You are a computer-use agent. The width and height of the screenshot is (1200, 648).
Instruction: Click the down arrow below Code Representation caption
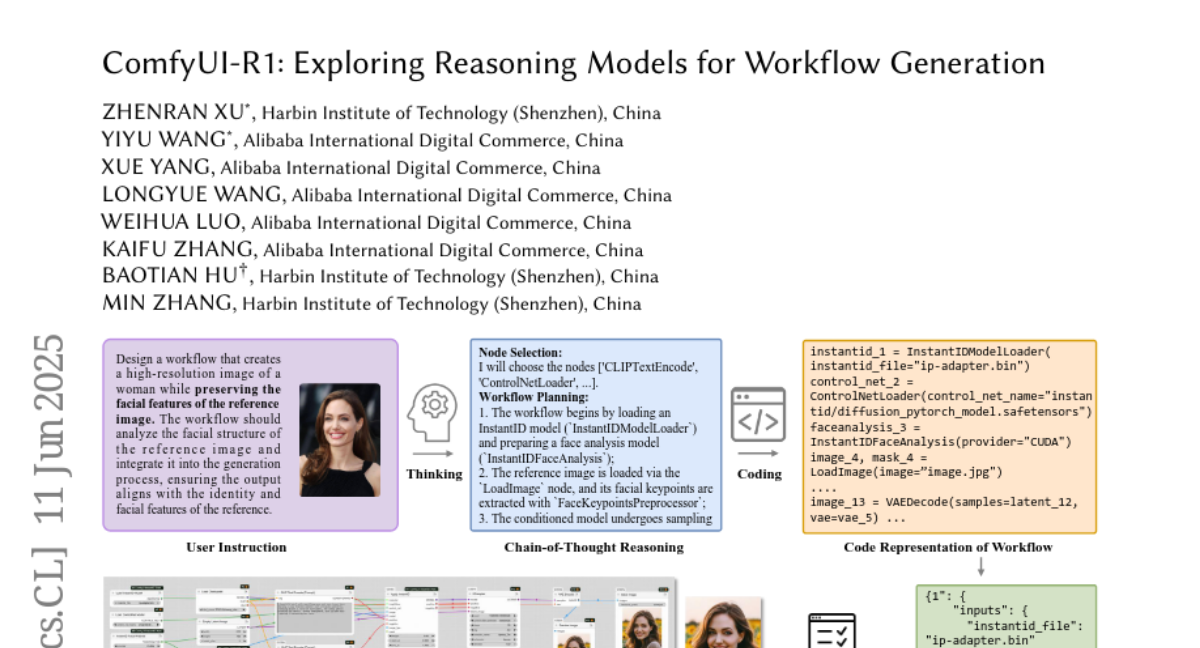pos(980,567)
